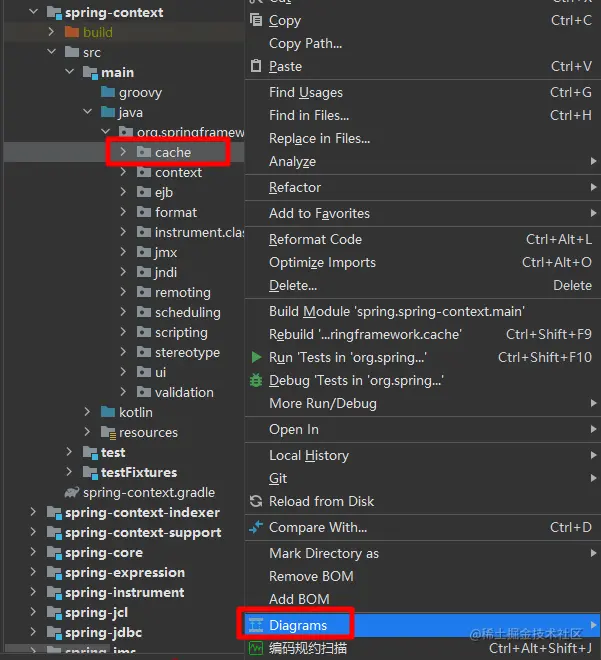Click the resources folder icon
The image size is (601, 660).
click(x=109, y=432)
